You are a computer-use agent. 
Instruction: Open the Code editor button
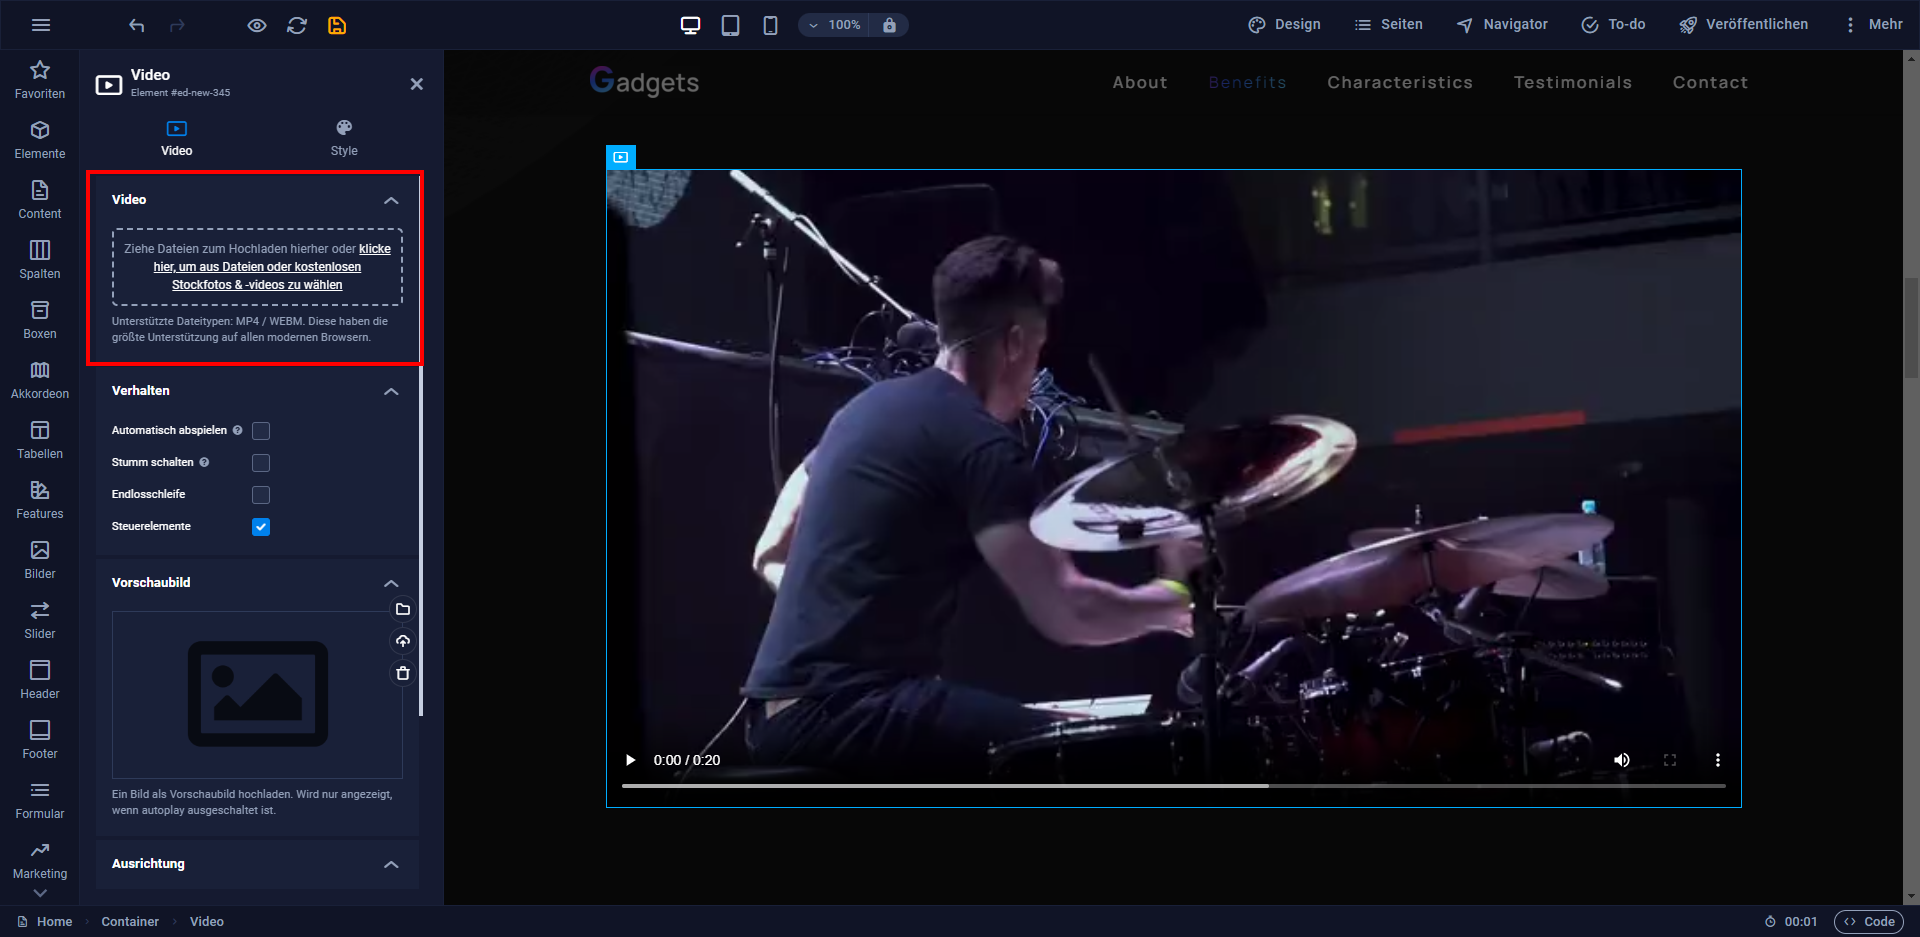tap(1870, 922)
